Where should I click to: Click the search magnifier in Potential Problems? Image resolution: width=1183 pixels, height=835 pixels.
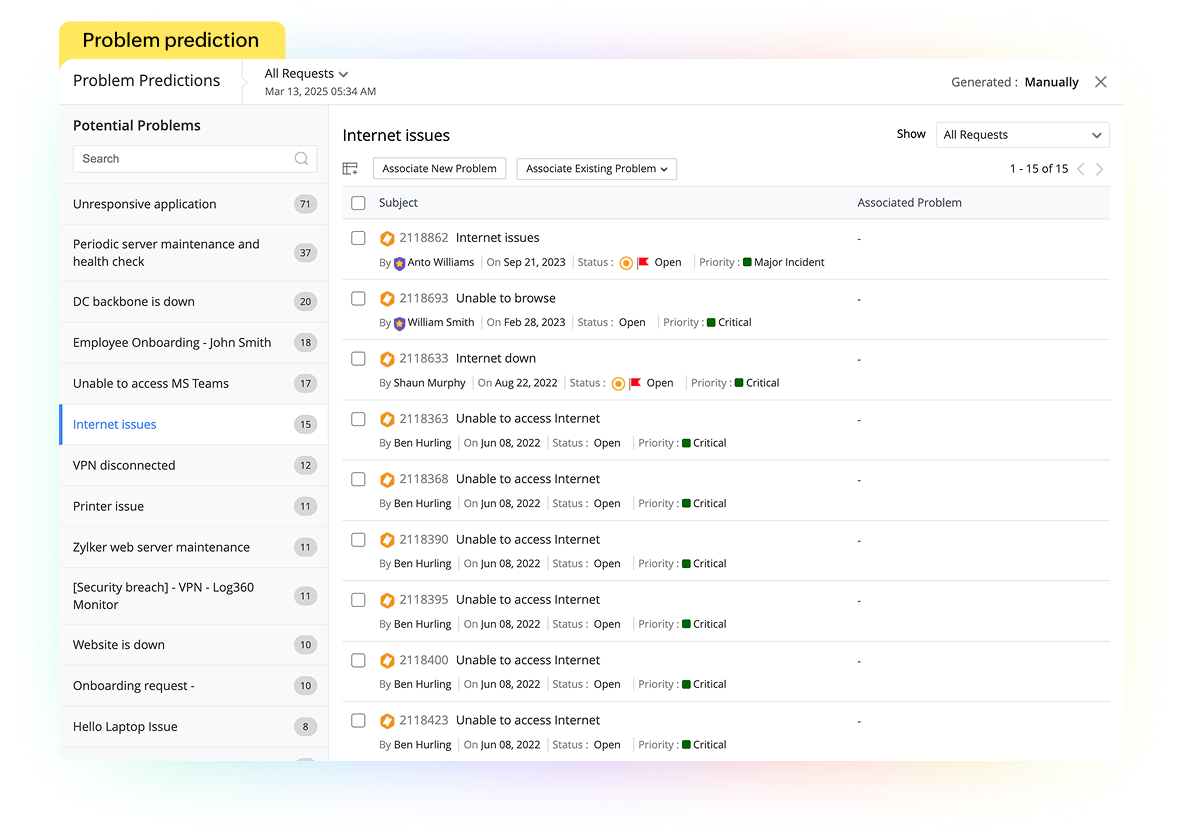point(302,158)
